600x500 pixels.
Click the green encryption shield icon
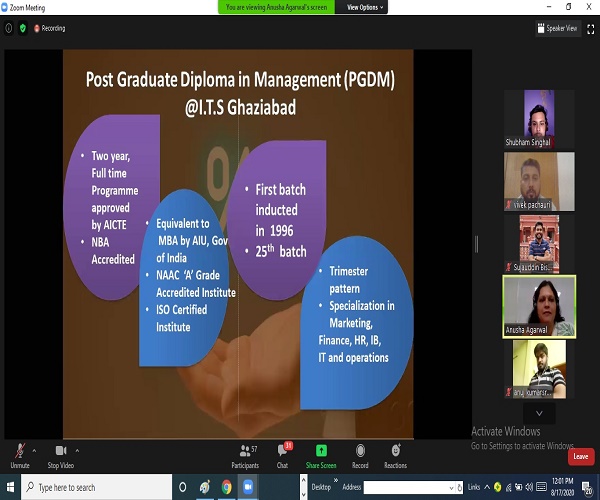coord(23,28)
